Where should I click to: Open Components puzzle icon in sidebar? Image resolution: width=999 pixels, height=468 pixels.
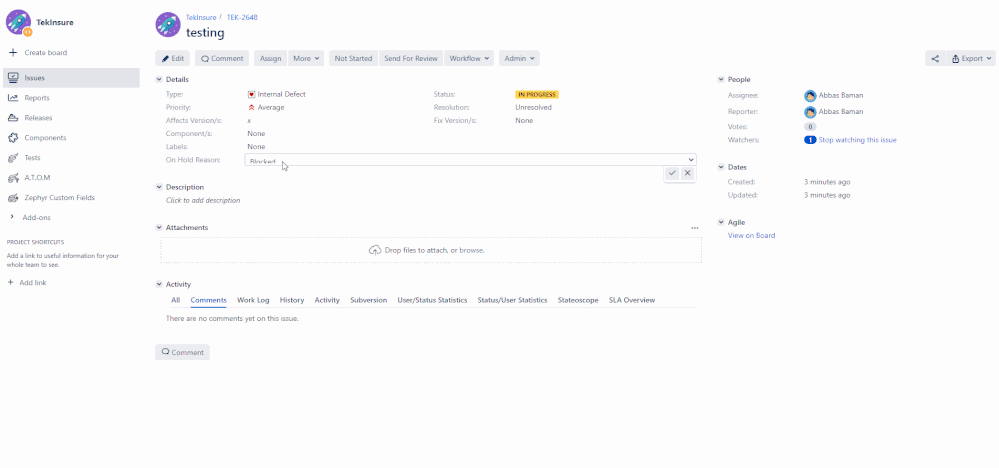pyautogui.click(x=13, y=138)
